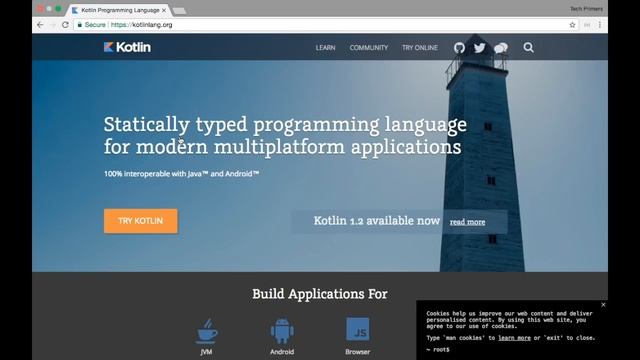
Task: Go back with browser back arrow
Action: [40, 25]
